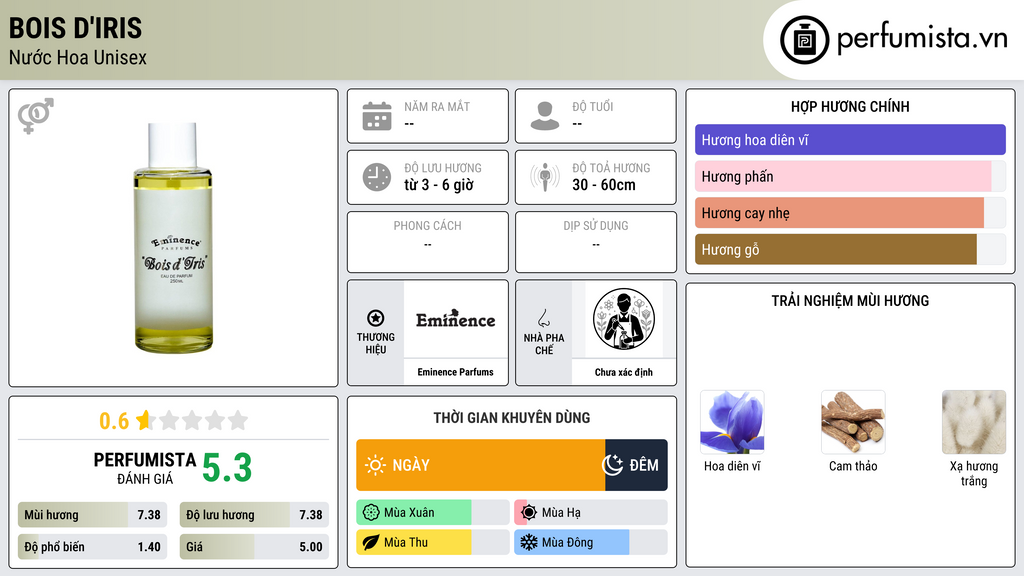Click the perfumista.vn bottle logo icon

tap(804, 40)
